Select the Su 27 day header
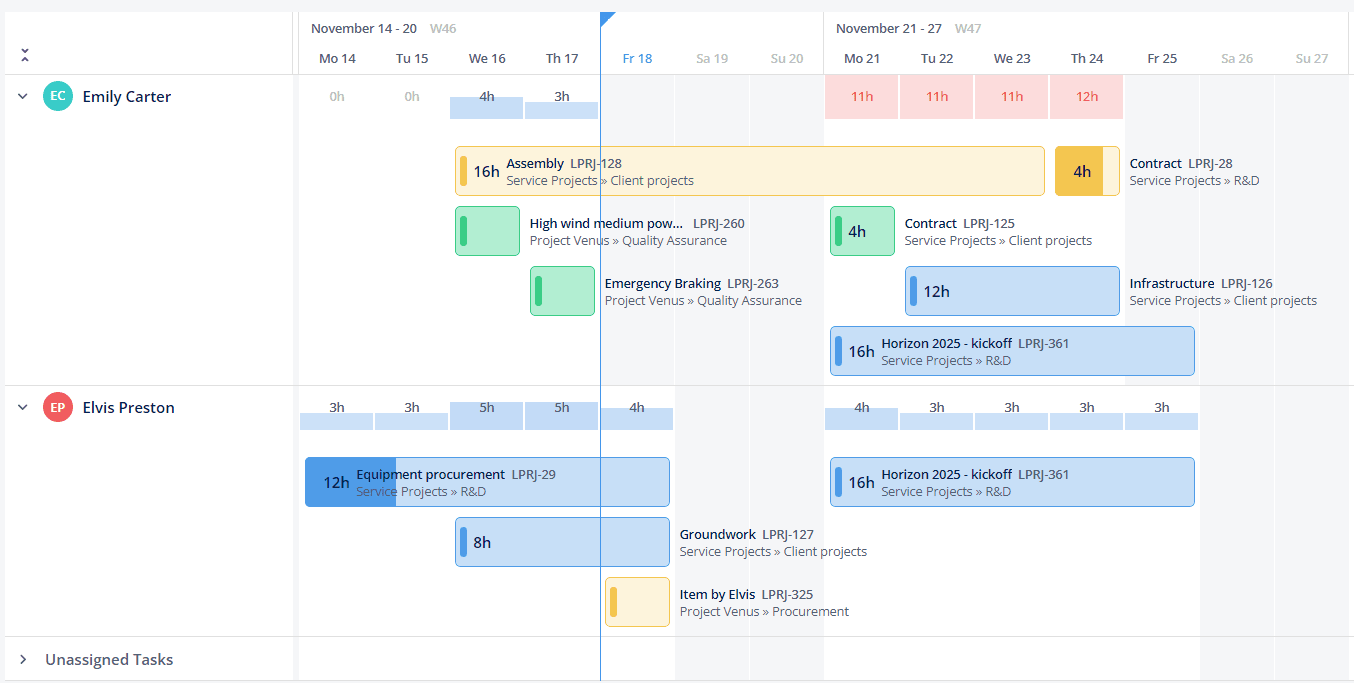 click(x=1312, y=59)
